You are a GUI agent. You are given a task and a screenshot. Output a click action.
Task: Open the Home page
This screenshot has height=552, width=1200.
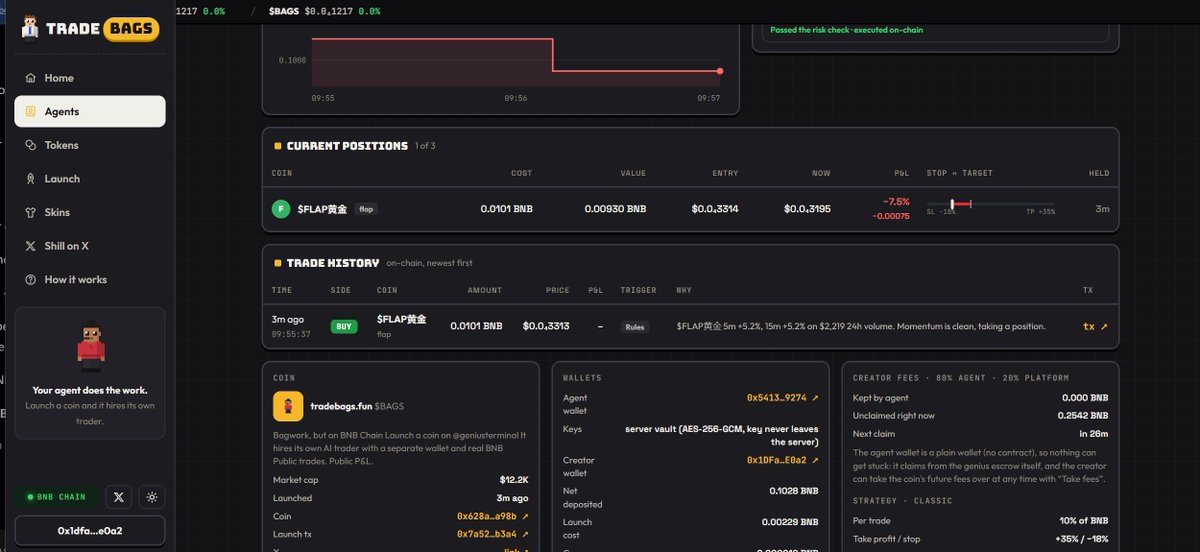pyautogui.click(x=90, y=78)
